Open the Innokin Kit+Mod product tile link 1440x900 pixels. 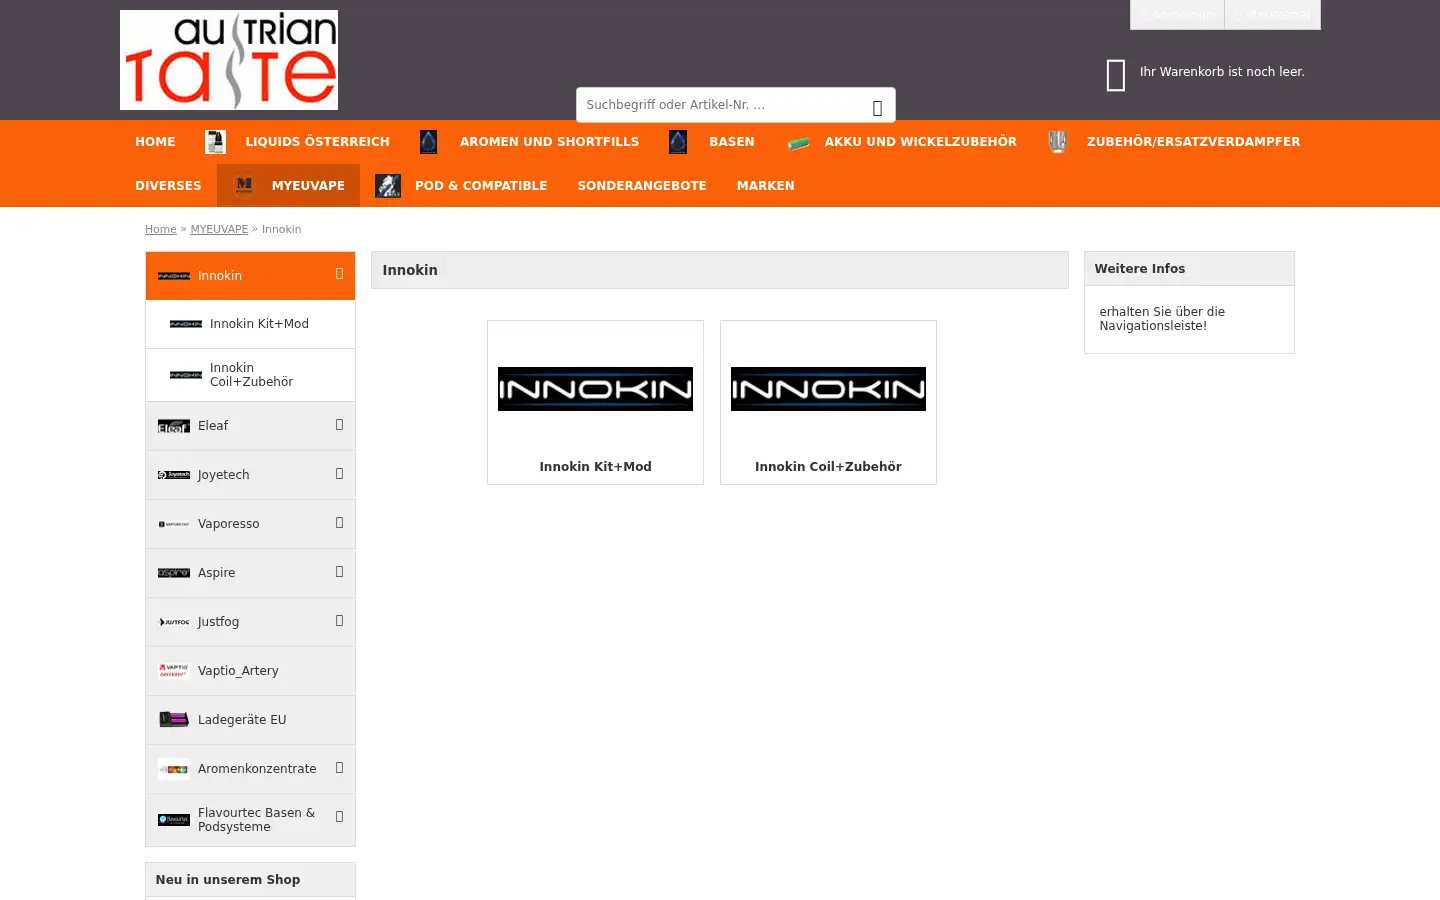[595, 467]
